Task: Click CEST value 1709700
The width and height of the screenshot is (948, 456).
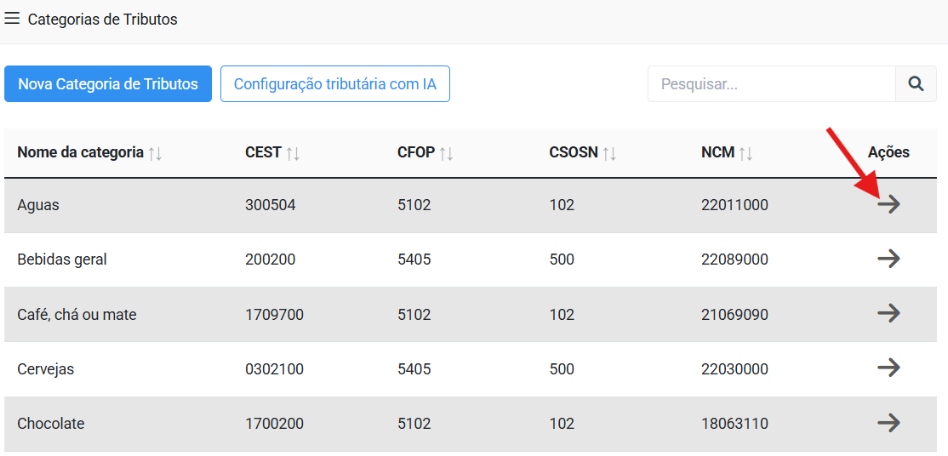Action: (274, 315)
